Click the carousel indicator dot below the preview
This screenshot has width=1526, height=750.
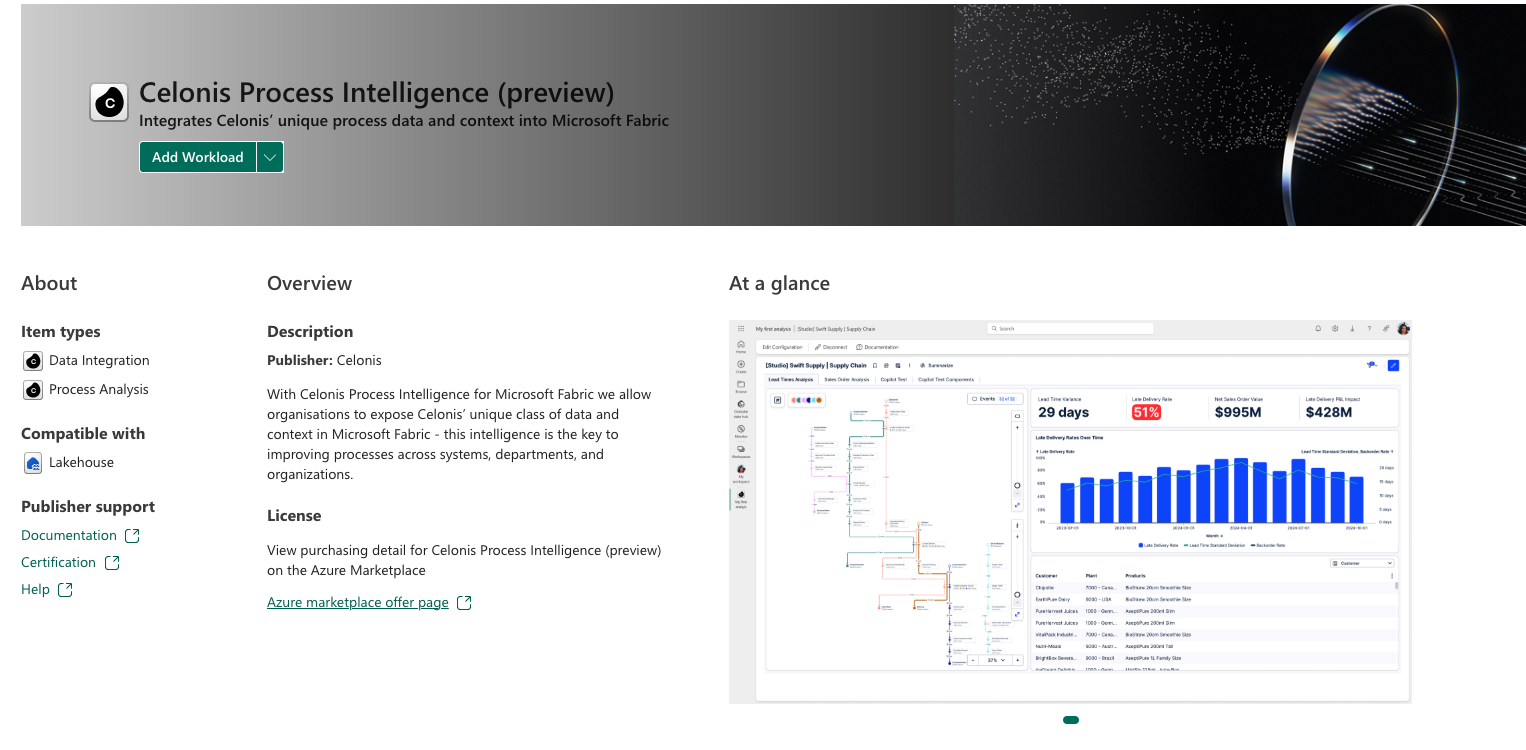1071,720
